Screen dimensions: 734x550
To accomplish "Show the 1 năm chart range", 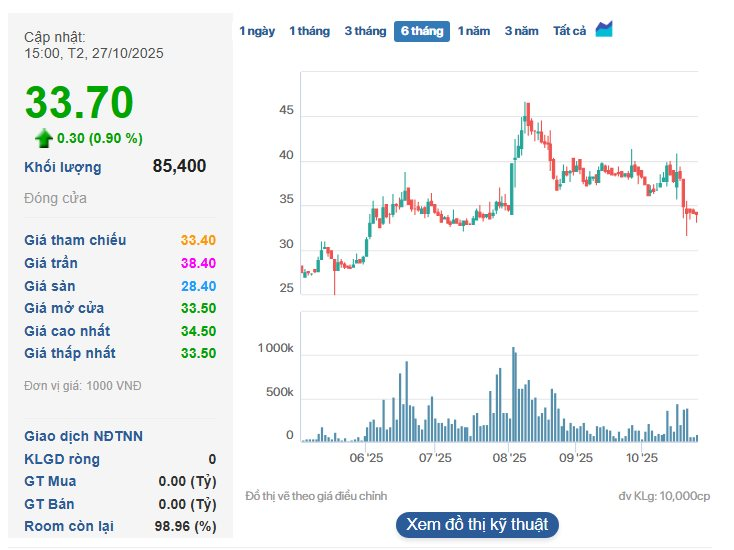I will pos(474,31).
